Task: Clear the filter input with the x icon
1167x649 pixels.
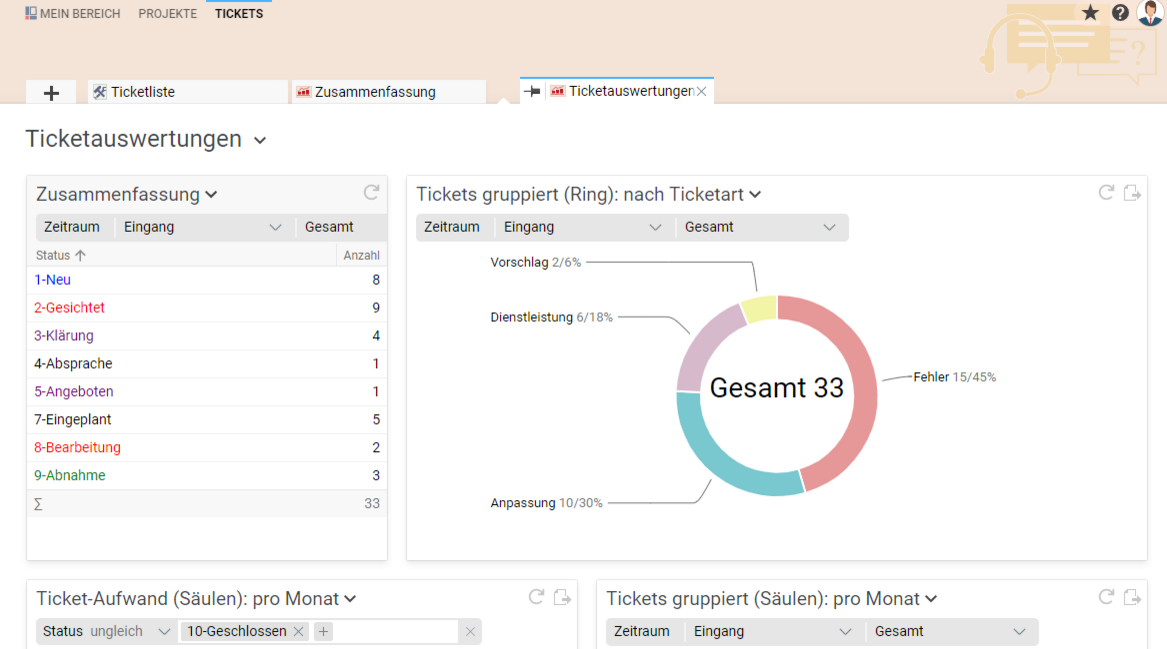Action: [470, 632]
